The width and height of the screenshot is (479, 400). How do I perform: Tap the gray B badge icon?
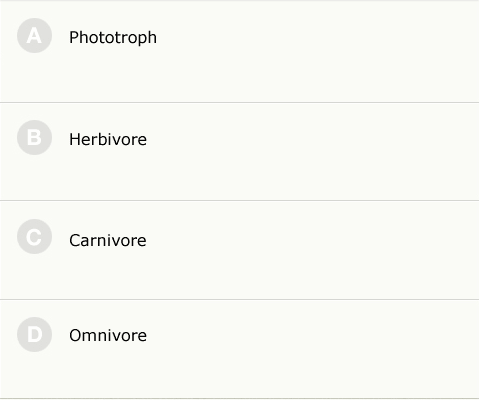coord(34,137)
